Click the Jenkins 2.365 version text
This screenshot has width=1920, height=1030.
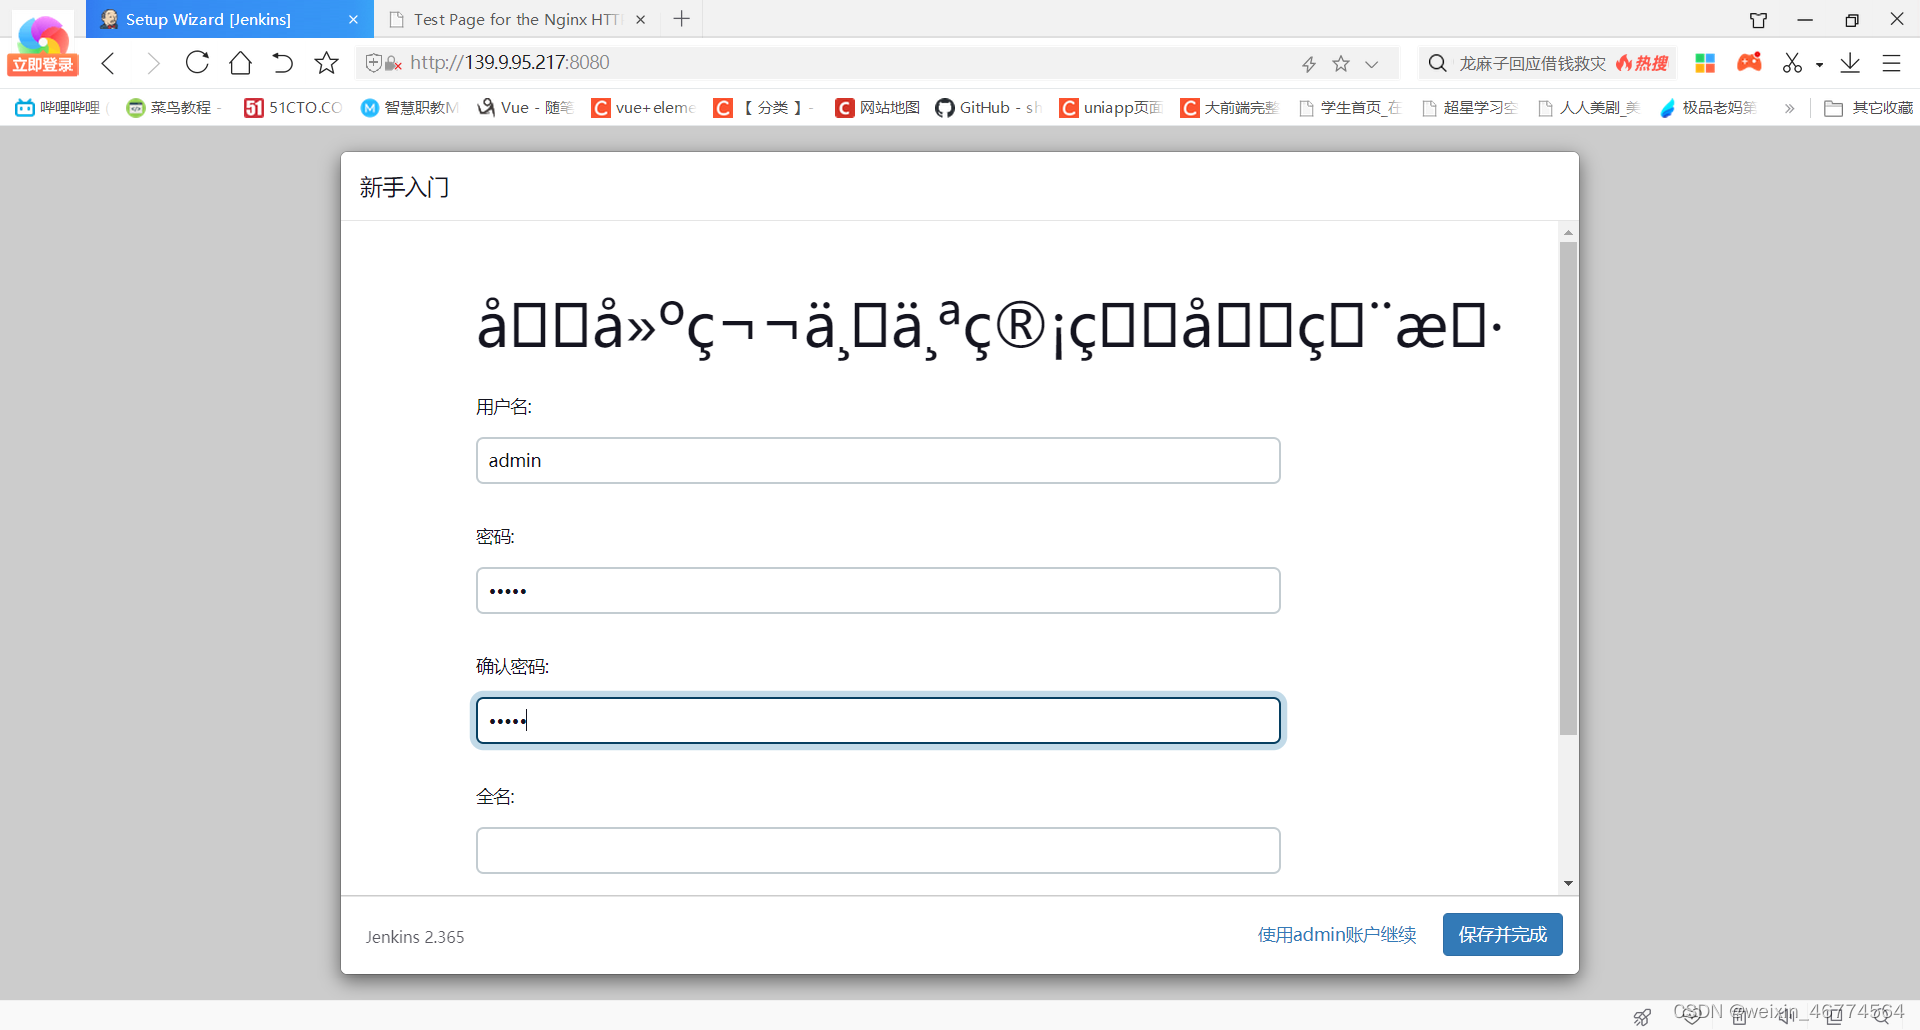415,937
